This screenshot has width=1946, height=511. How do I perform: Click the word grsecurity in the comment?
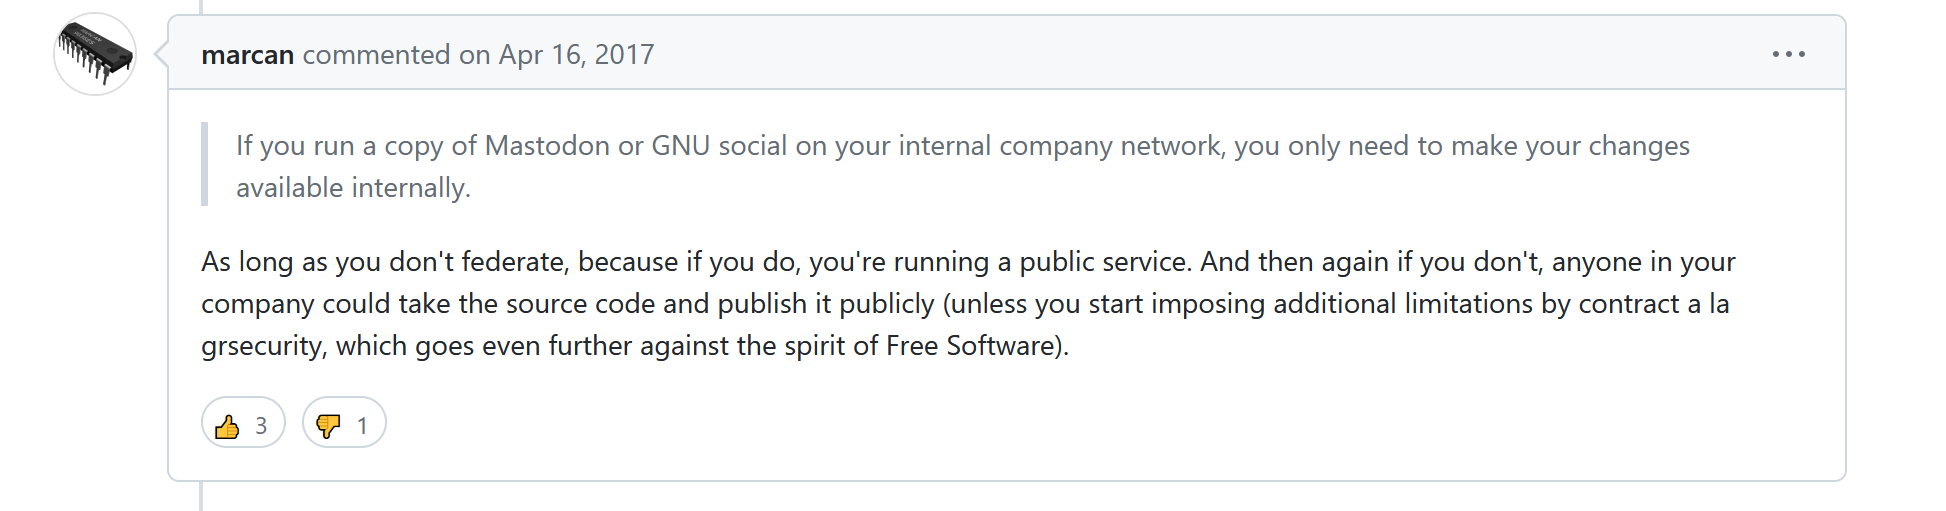(x=263, y=346)
